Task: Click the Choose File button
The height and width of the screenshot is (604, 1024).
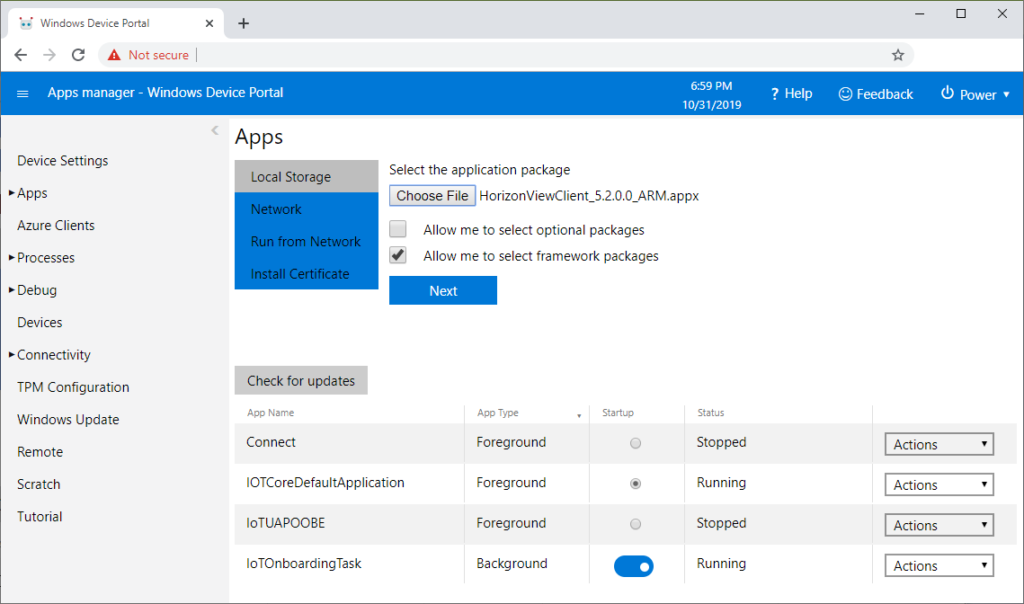Action: (432, 195)
